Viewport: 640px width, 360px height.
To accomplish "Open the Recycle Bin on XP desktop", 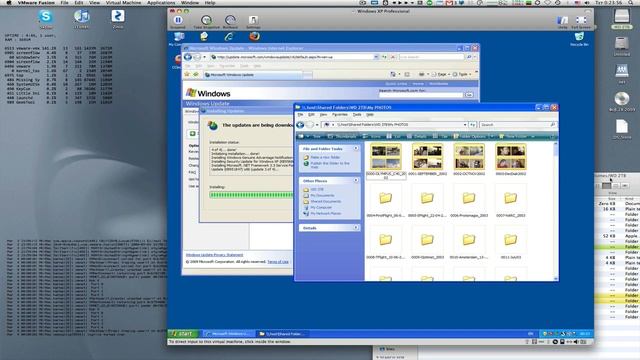I will click(x=579, y=37).
